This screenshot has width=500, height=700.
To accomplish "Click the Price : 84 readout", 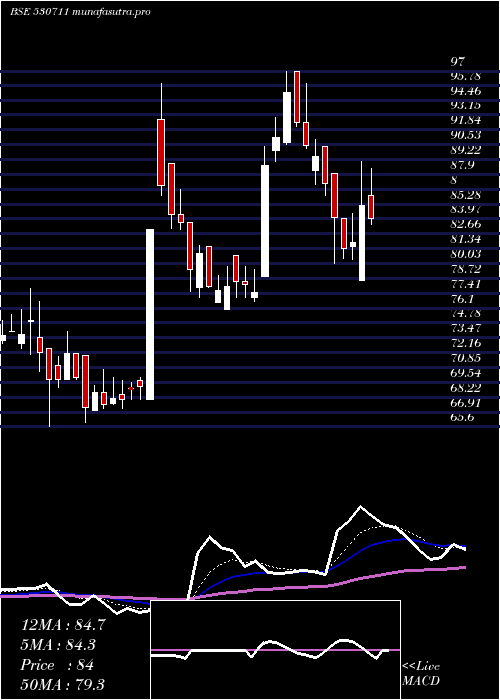I will 57,665.
